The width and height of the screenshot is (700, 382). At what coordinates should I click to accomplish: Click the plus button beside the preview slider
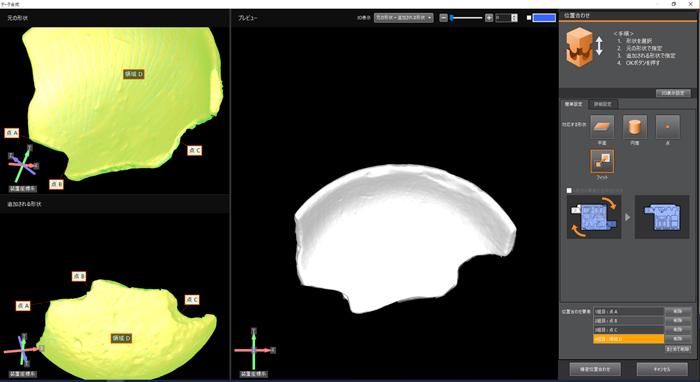tap(489, 18)
